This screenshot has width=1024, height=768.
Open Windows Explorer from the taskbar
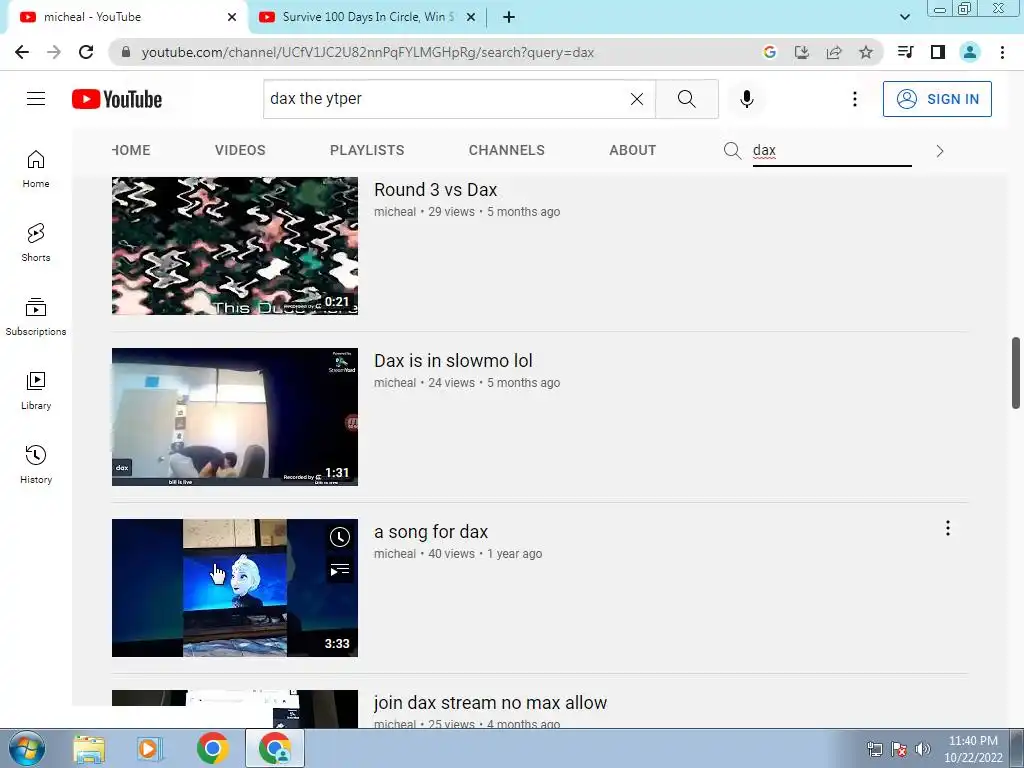point(89,749)
